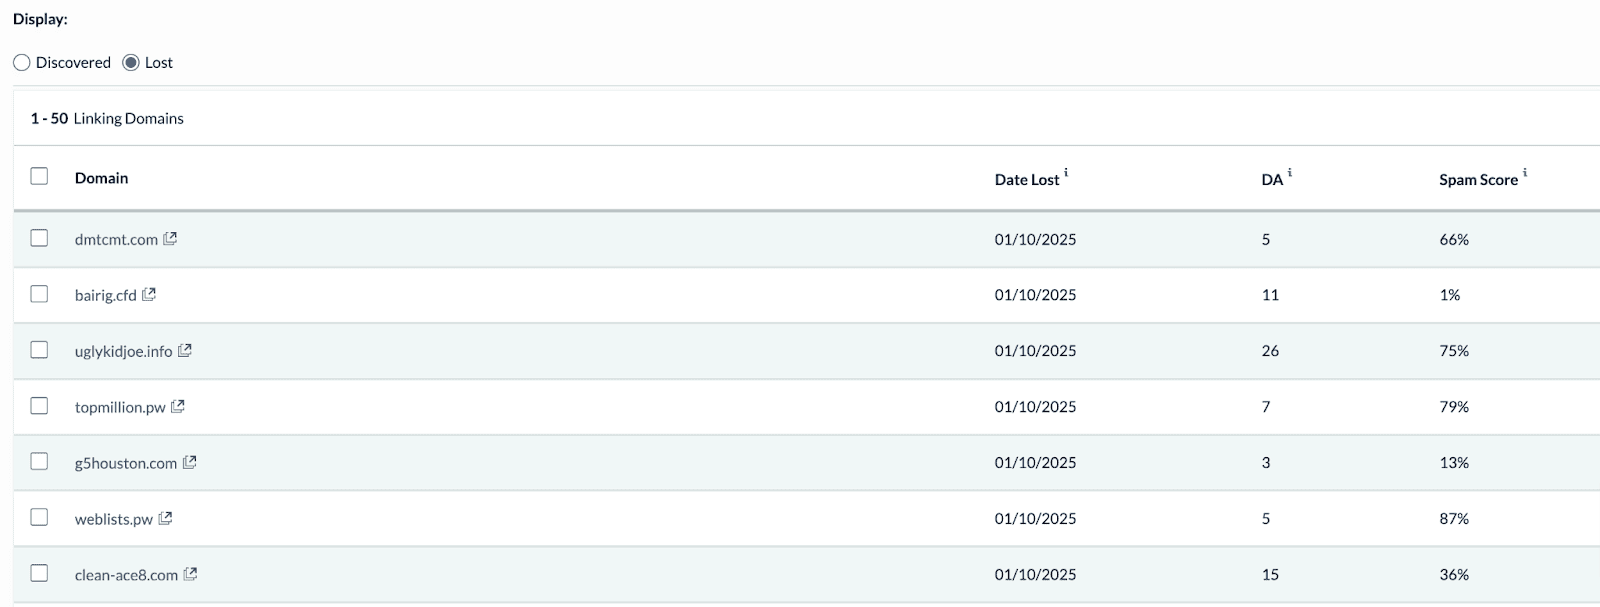The width and height of the screenshot is (1600, 607).
Task: Click the 79% spam score for topmillion.pw
Action: [1454, 408]
